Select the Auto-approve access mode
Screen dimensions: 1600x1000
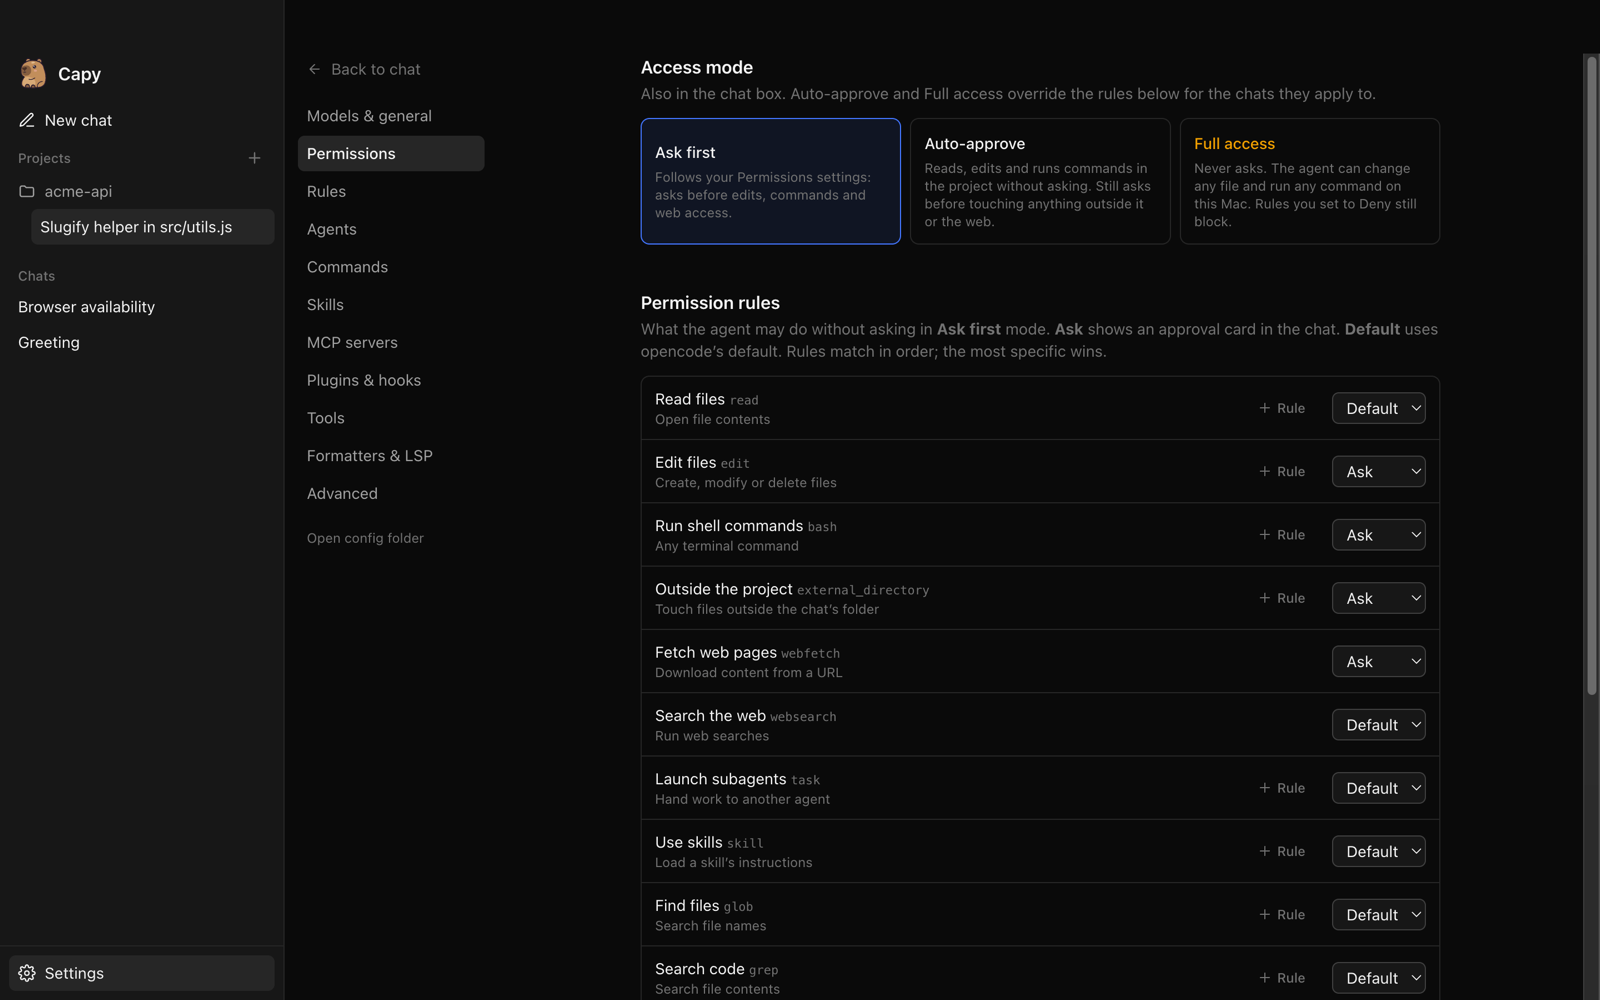point(1040,181)
